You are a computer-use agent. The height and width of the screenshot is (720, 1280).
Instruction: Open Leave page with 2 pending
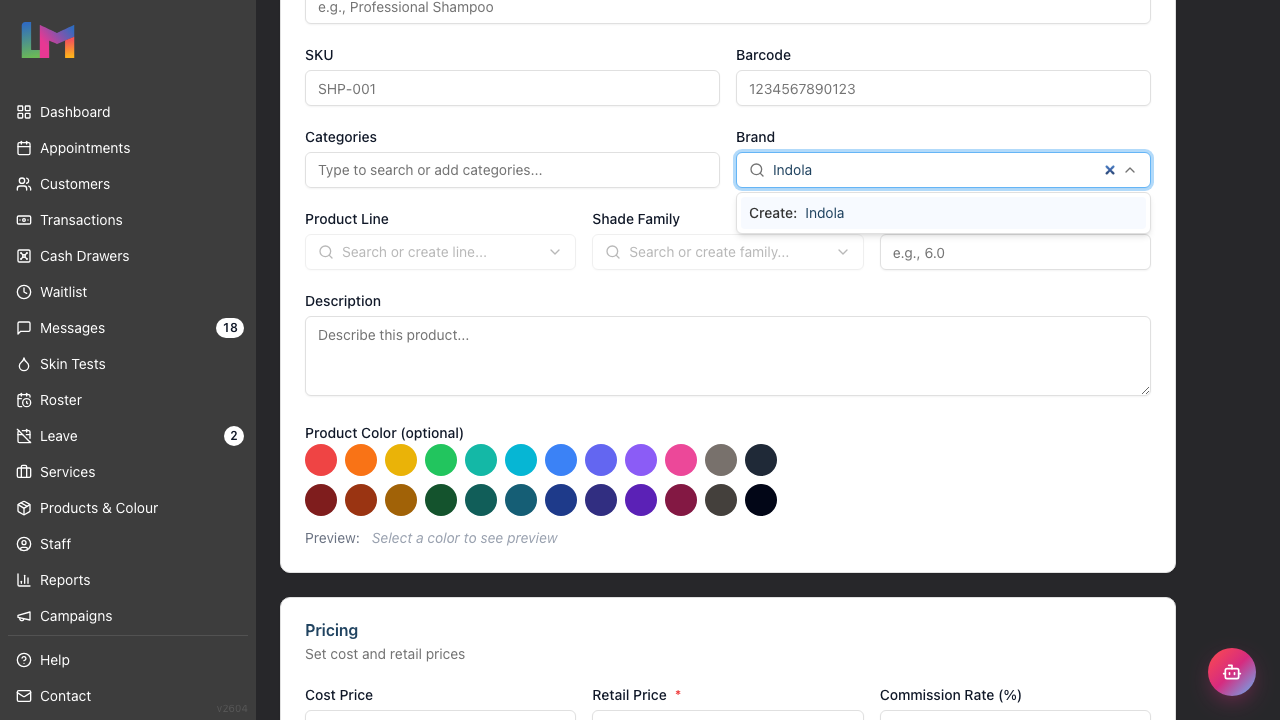128,436
